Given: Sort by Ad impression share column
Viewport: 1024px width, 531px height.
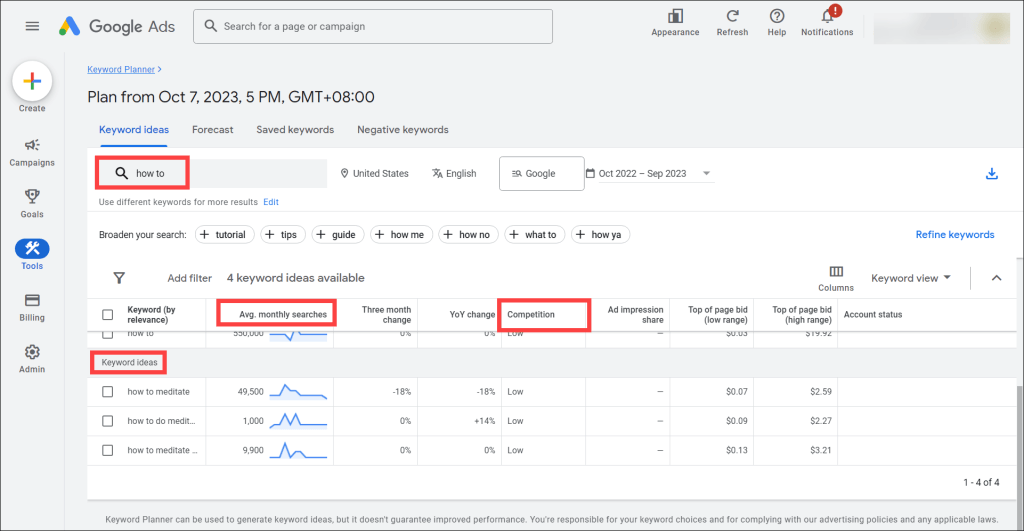Looking at the screenshot, I should (635, 315).
